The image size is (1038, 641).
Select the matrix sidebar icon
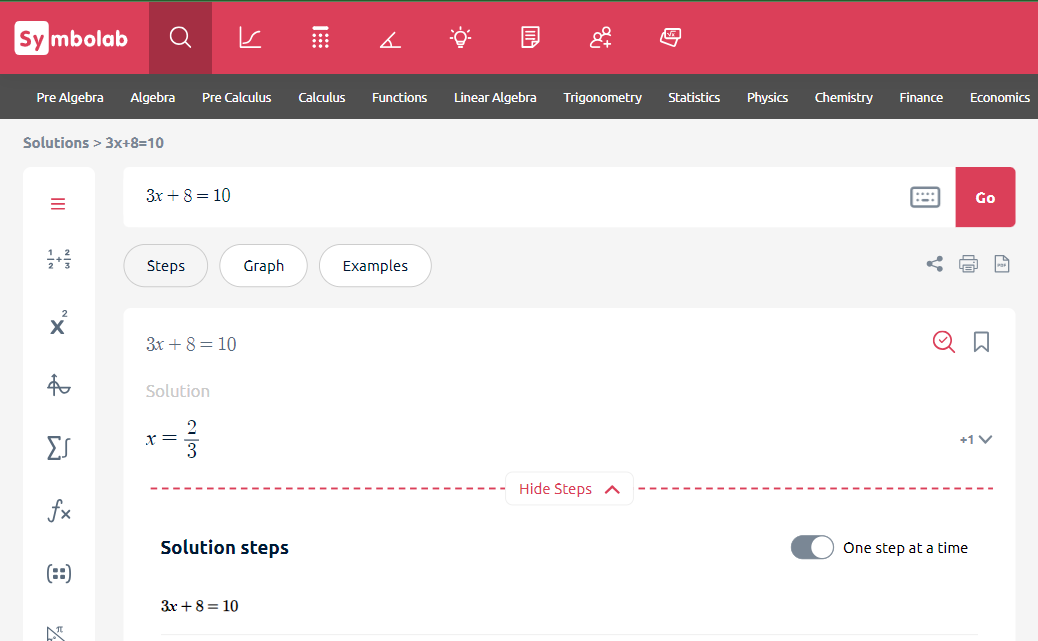(x=59, y=573)
